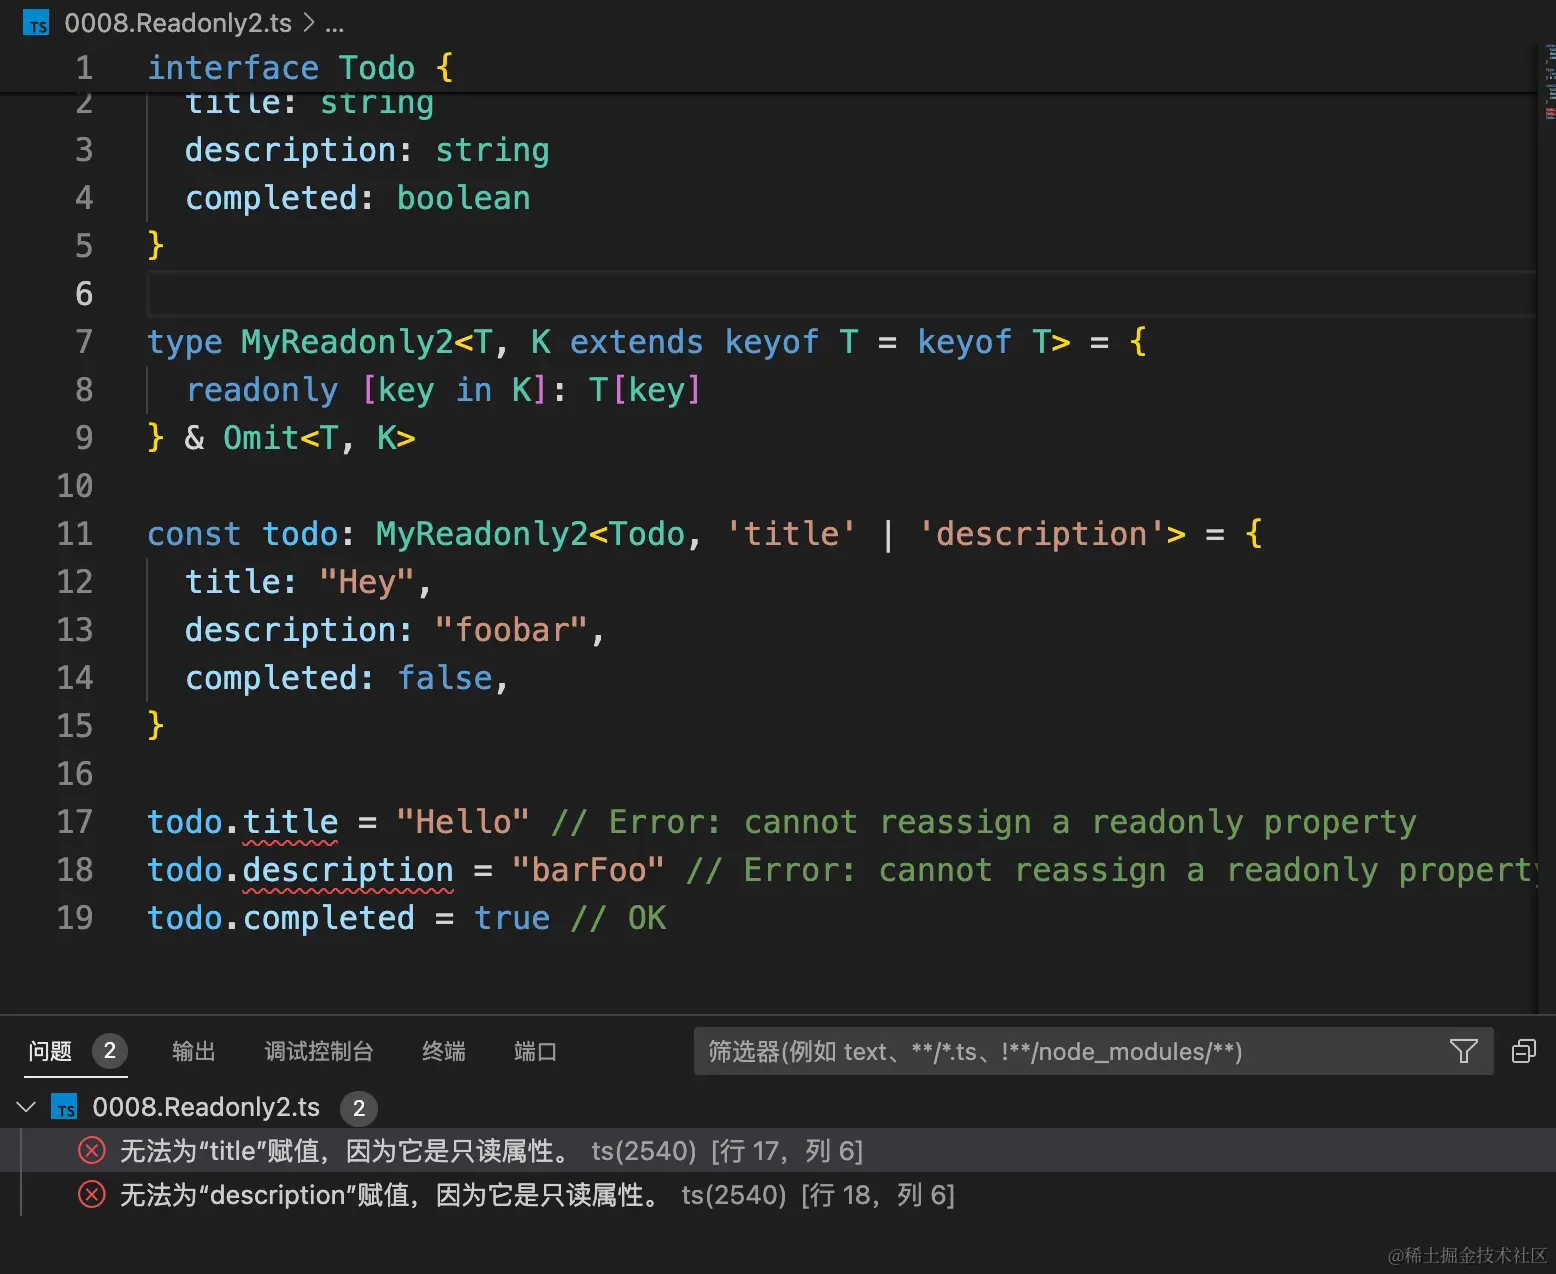Click the count badge beside 0008.Readonly2.ts in Problems

coord(359,1108)
